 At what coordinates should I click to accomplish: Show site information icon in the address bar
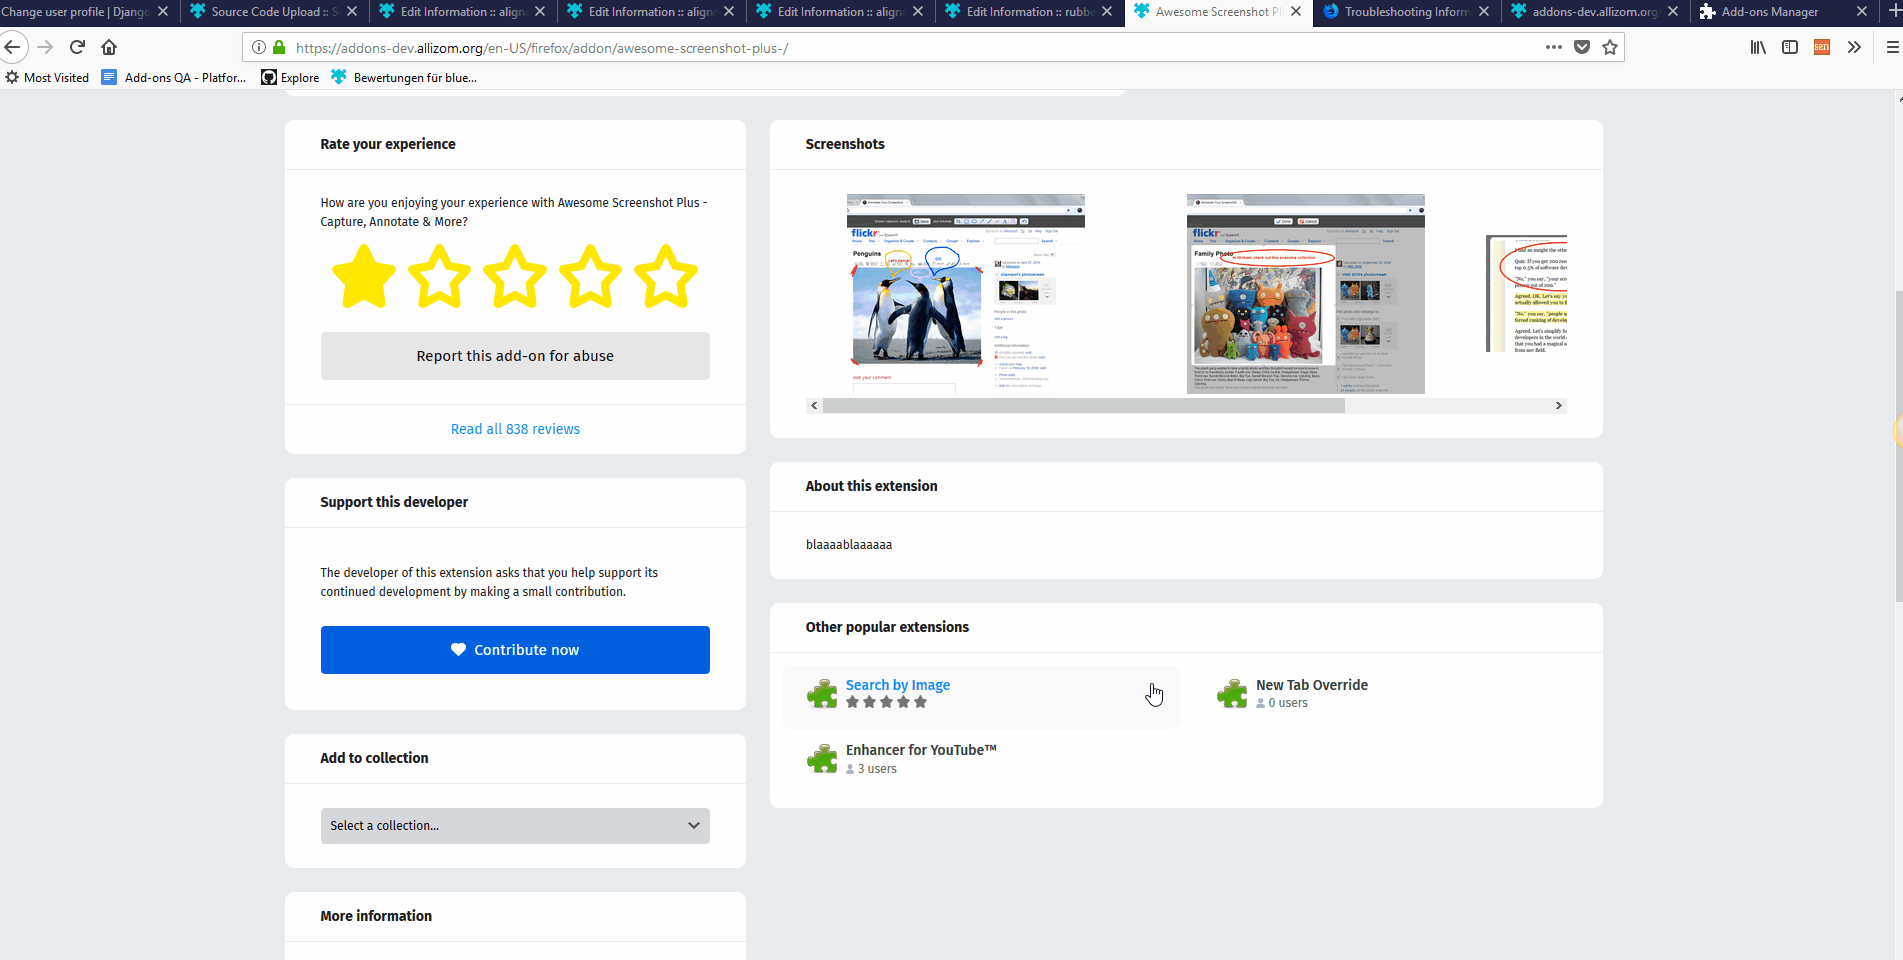tap(259, 47)
